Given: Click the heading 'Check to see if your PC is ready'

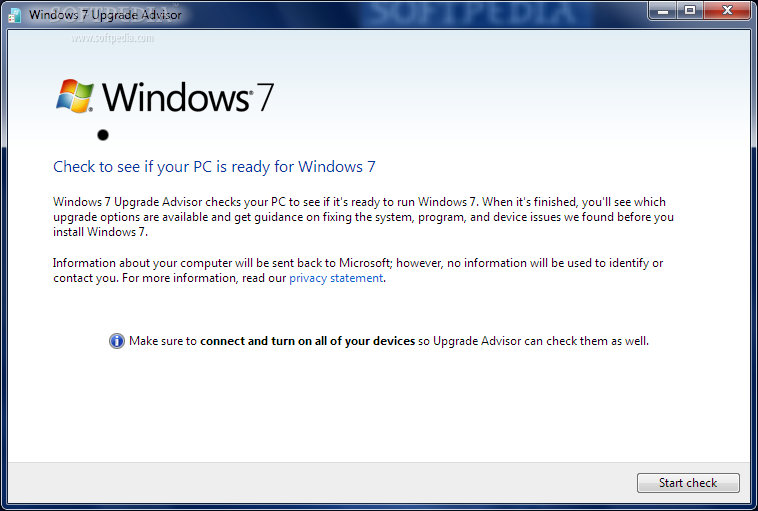Looking at the screenshot, I should pyautogui.click(x=214, y=167).
